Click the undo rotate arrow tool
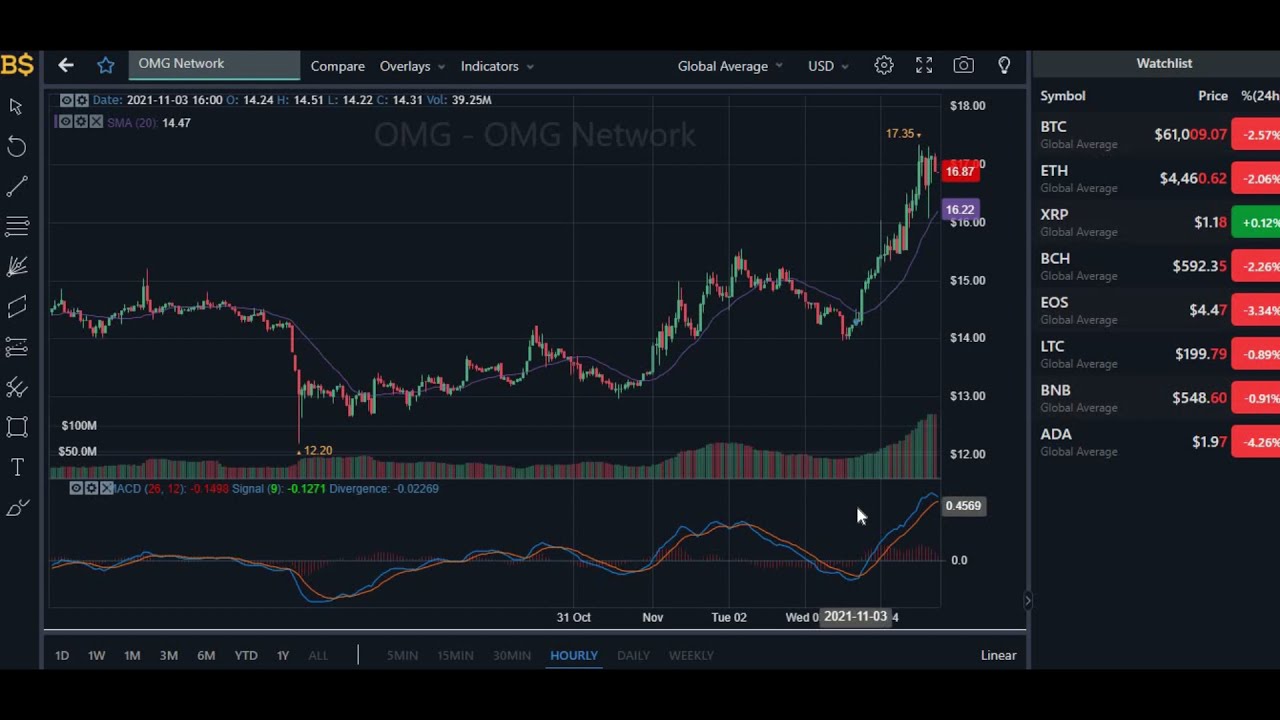Screen dimensions: 1280x720 (x=17, y=147)
